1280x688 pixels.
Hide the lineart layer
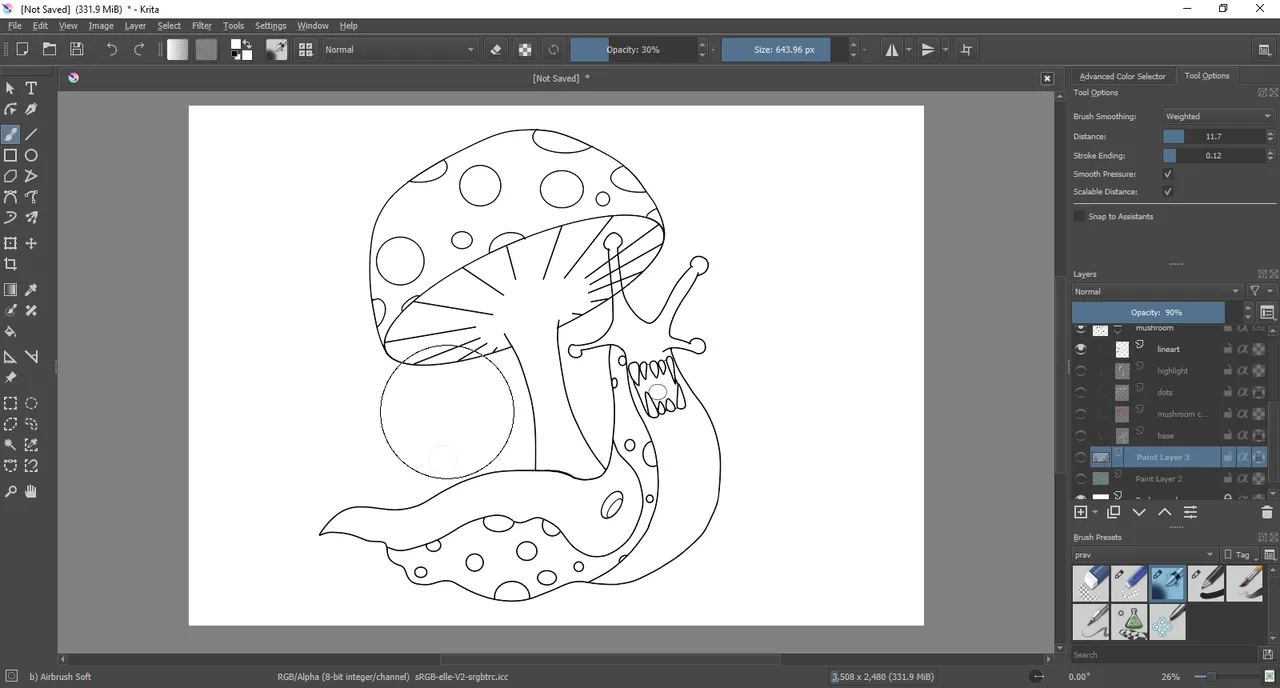coord(1080,349)
